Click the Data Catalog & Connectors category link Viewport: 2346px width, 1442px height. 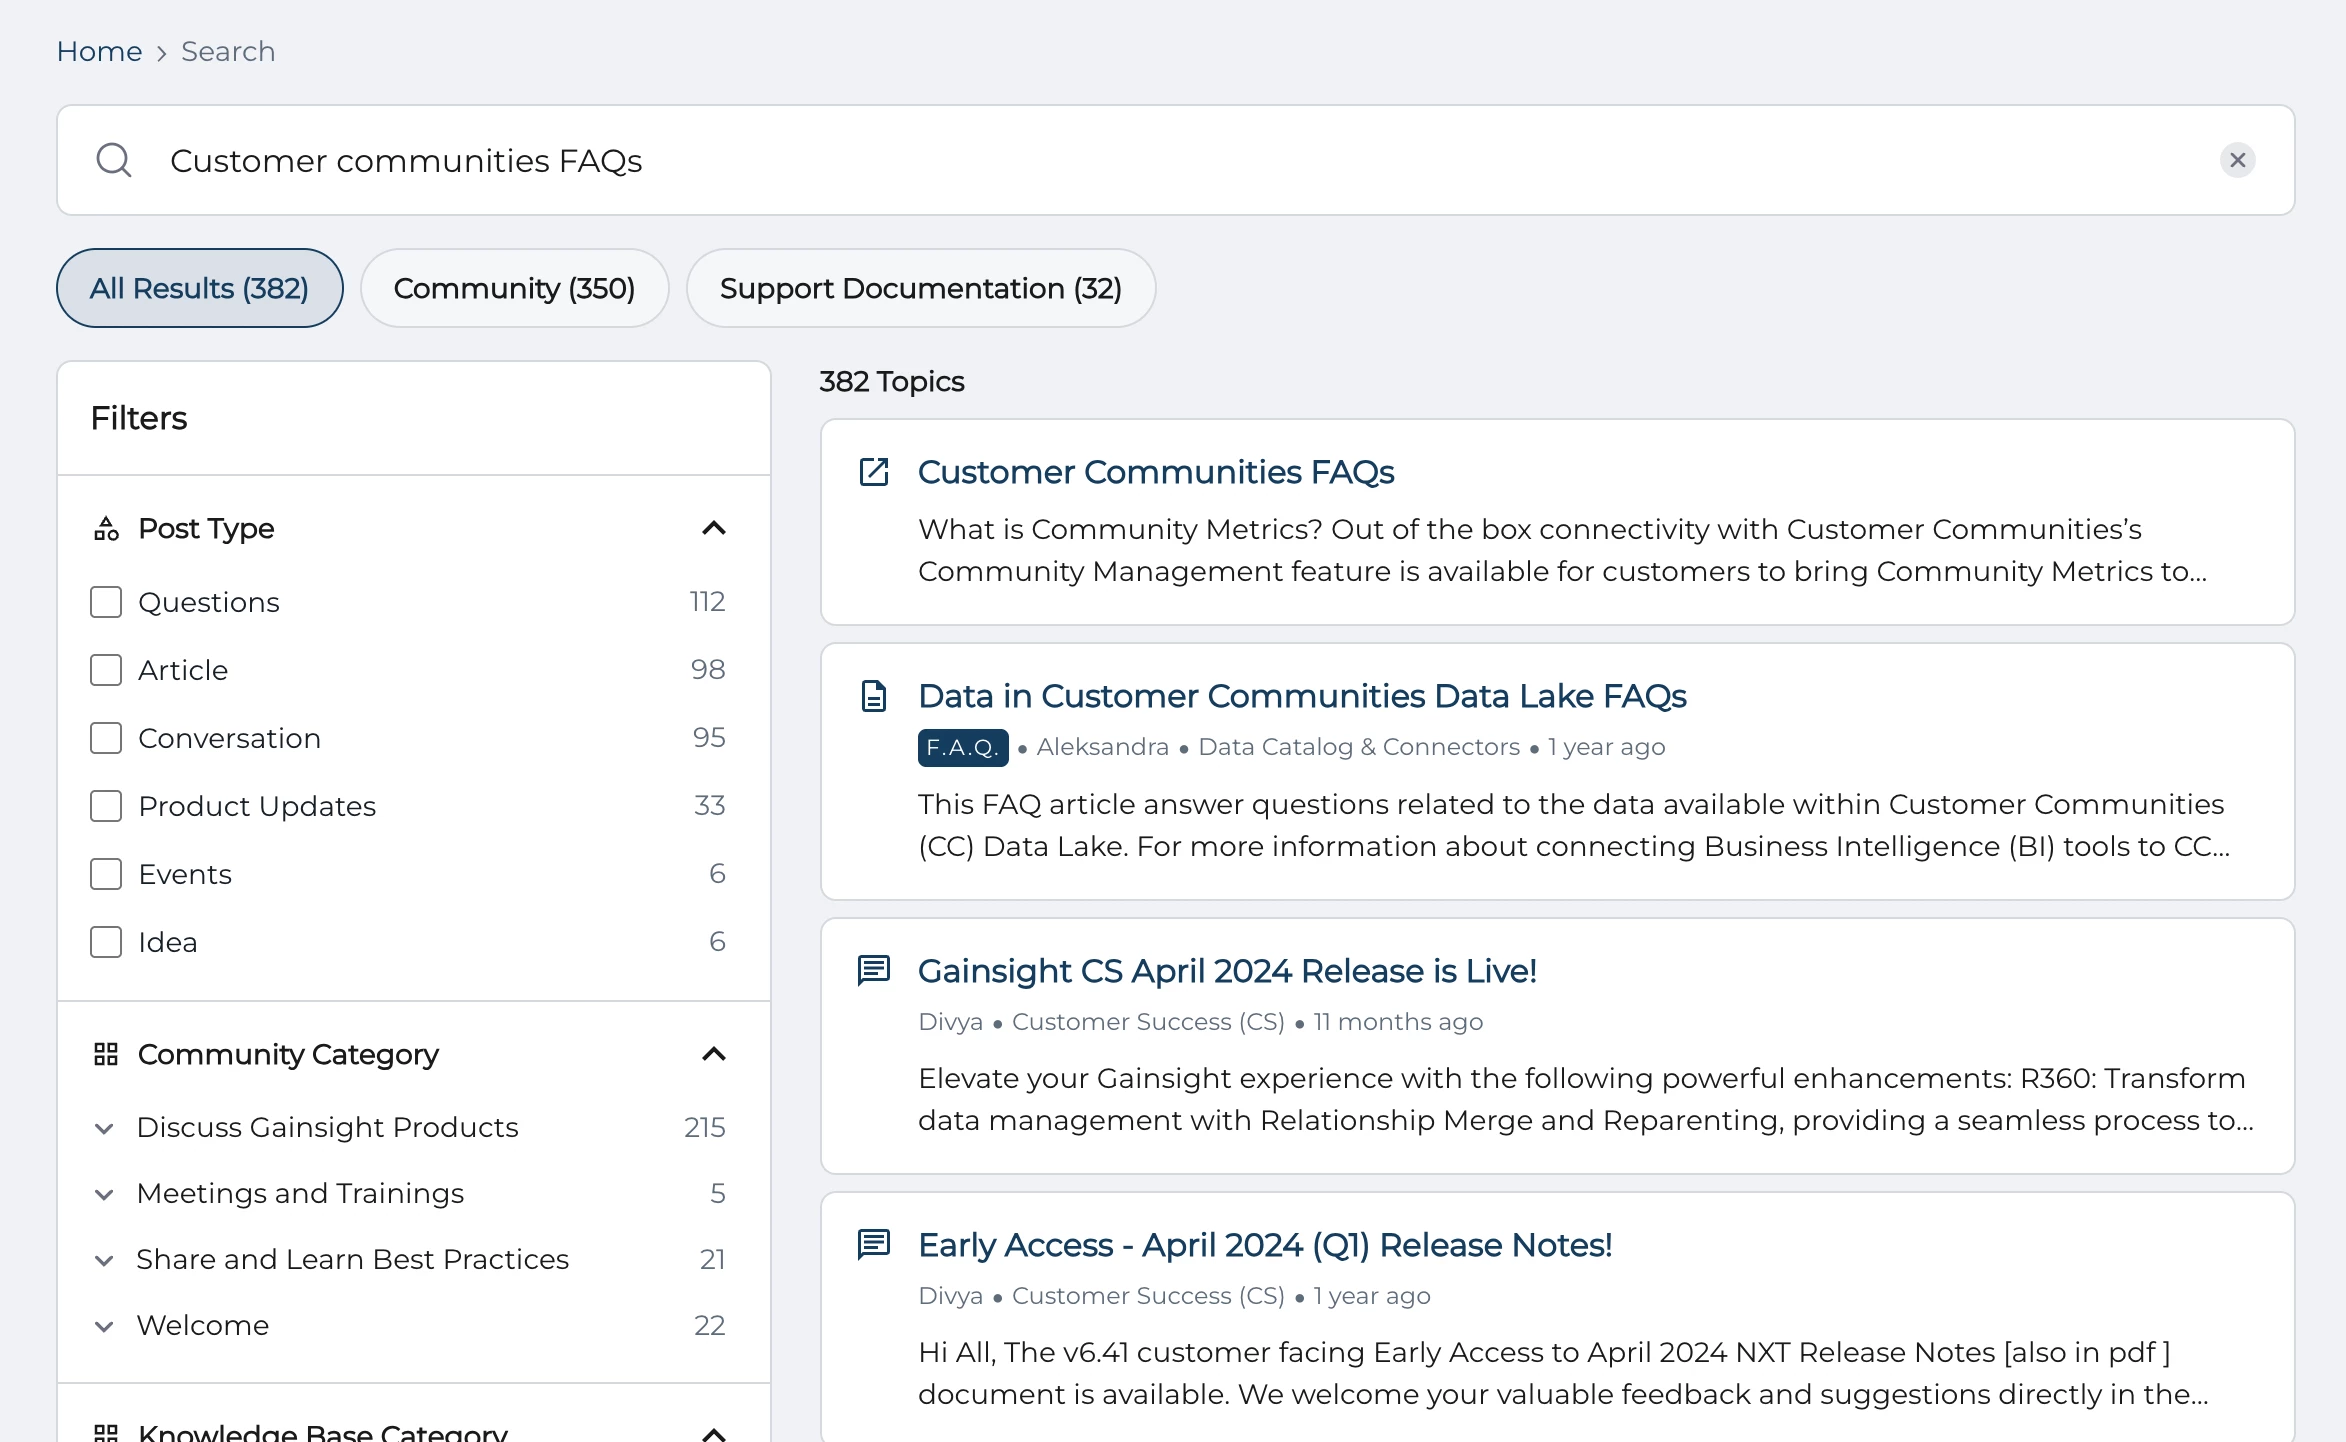[1359, 747]
